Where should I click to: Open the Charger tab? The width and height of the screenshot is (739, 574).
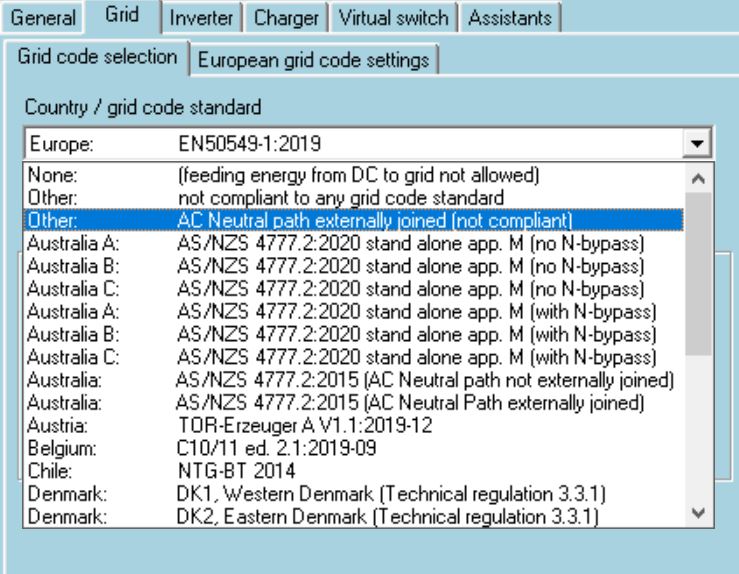pos(286,18)
